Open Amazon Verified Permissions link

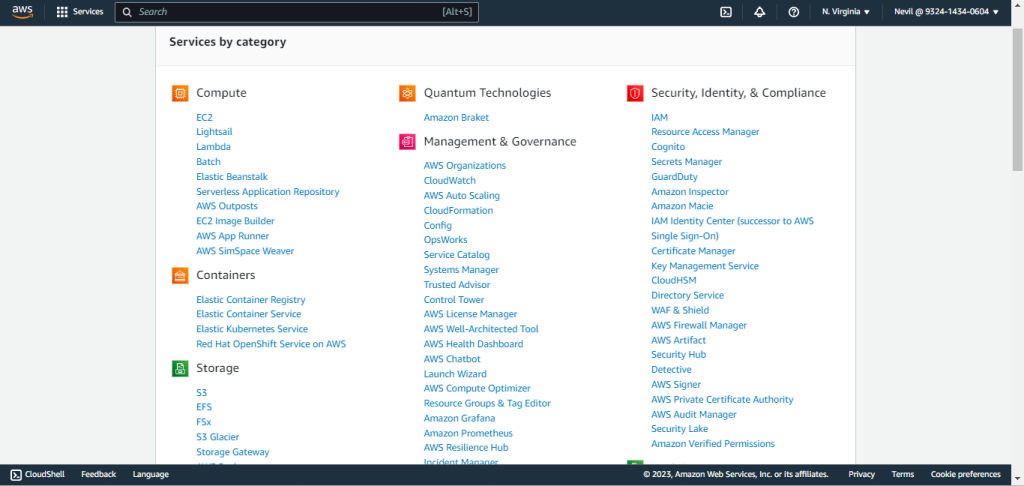[x=713, y=444]
